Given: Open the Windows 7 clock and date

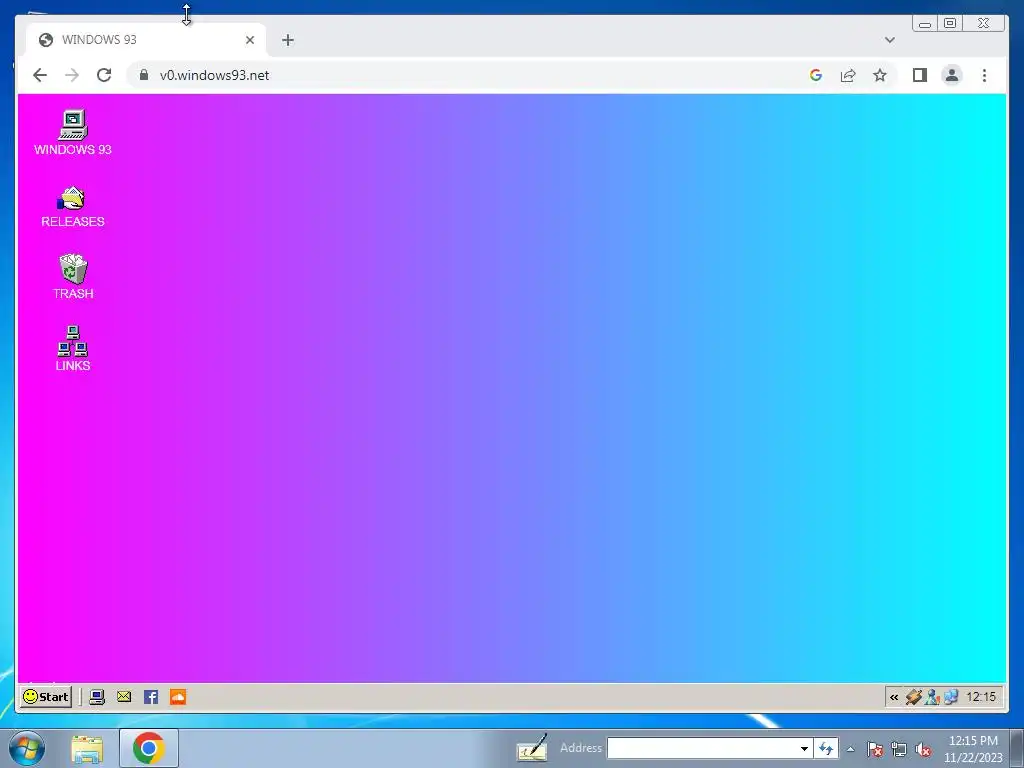Looking at the screenshot, I should click(x=973, y=749).
